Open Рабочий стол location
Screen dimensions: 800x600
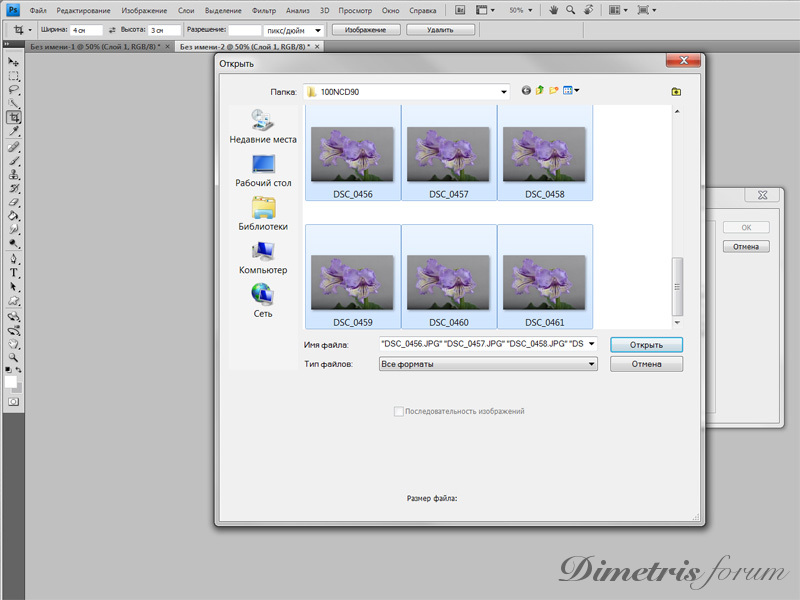(x=263, y=170)
